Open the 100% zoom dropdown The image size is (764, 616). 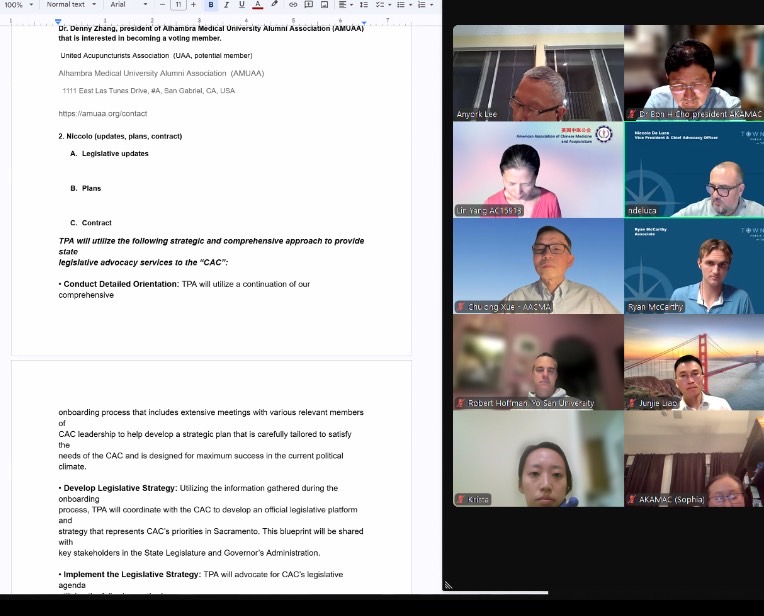pos(18,5)
